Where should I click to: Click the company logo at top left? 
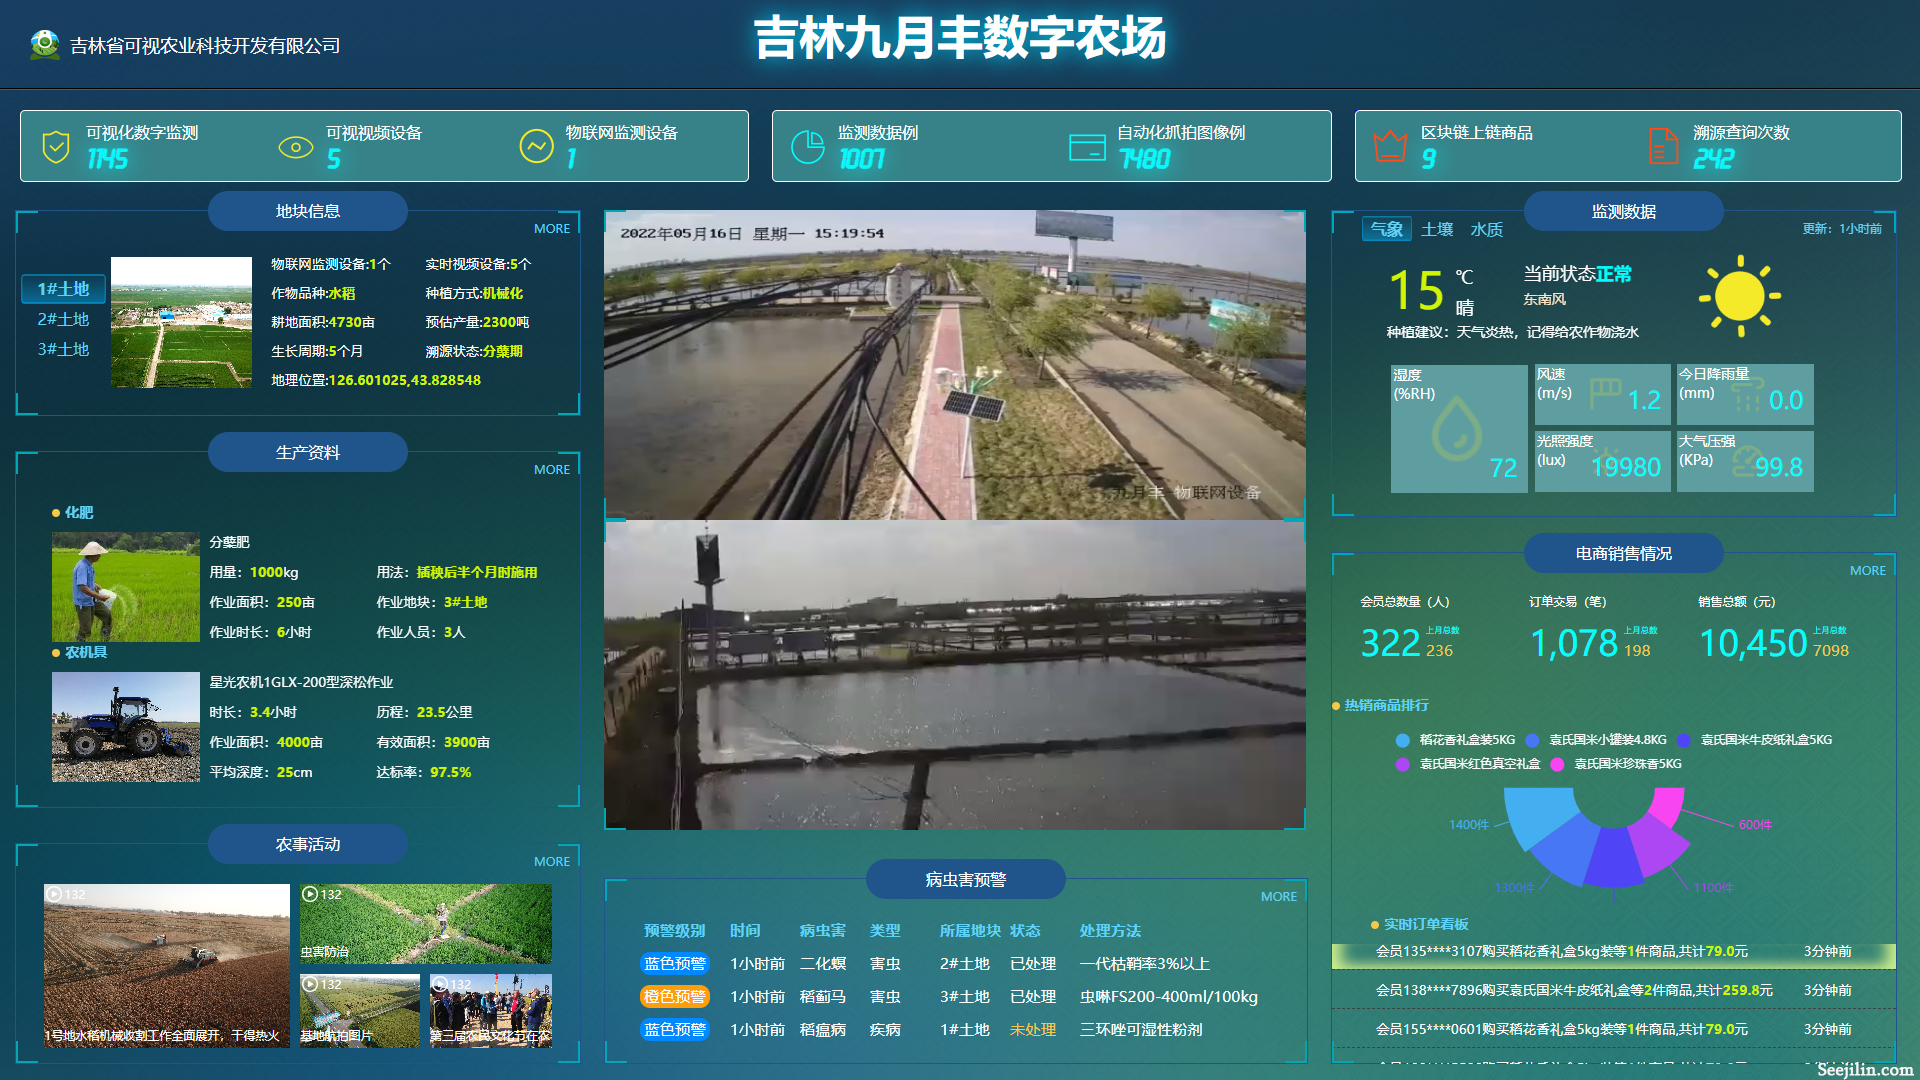(44, 44)
